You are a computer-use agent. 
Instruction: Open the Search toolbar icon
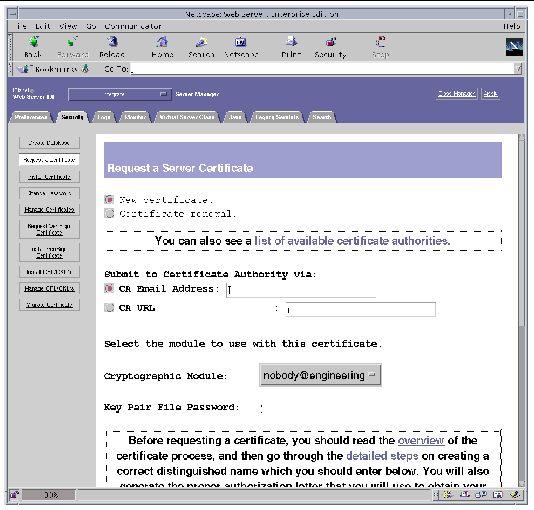point(201,46)
